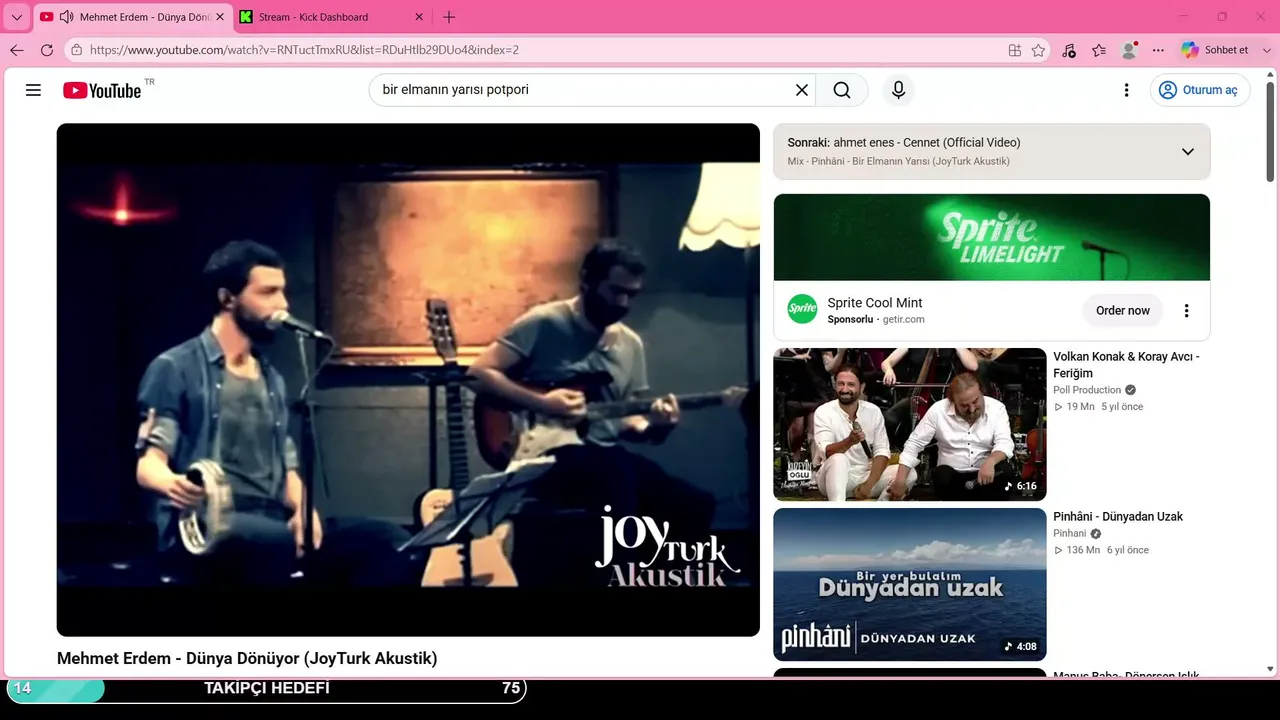Mute the tab via speaker icon
The image size is (1280, 720).
[x=67, y=17]
